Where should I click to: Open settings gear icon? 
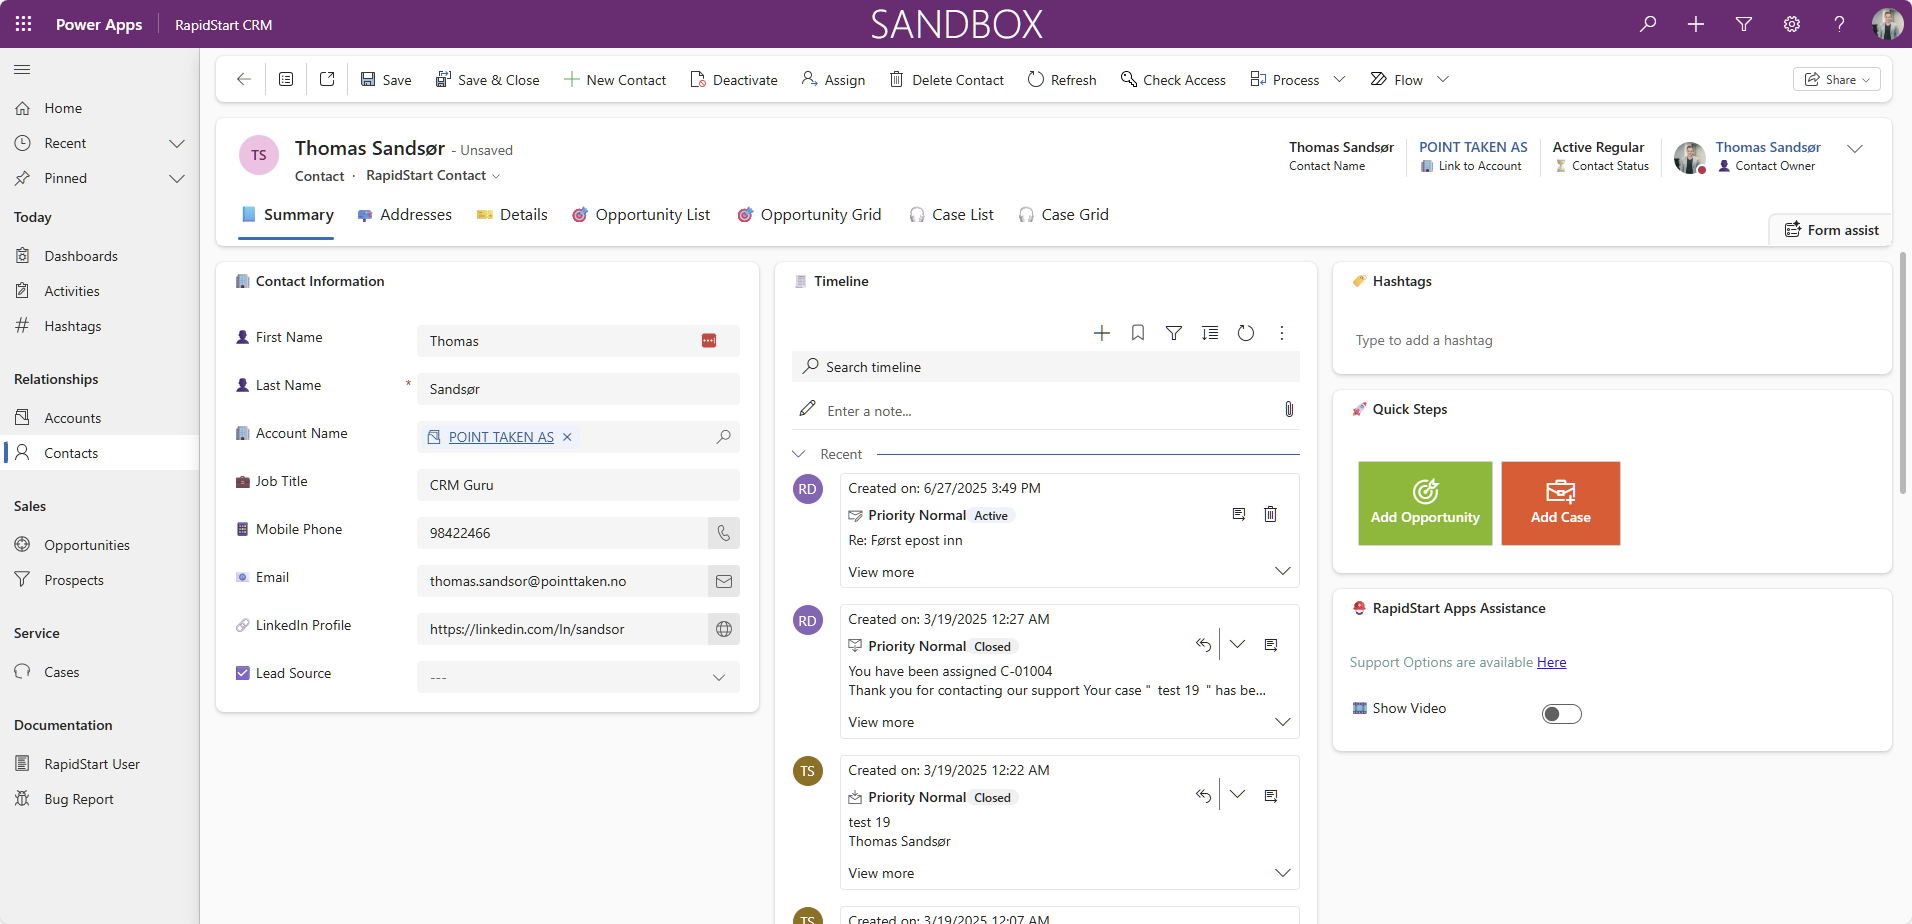click(x=1792, y=24)
